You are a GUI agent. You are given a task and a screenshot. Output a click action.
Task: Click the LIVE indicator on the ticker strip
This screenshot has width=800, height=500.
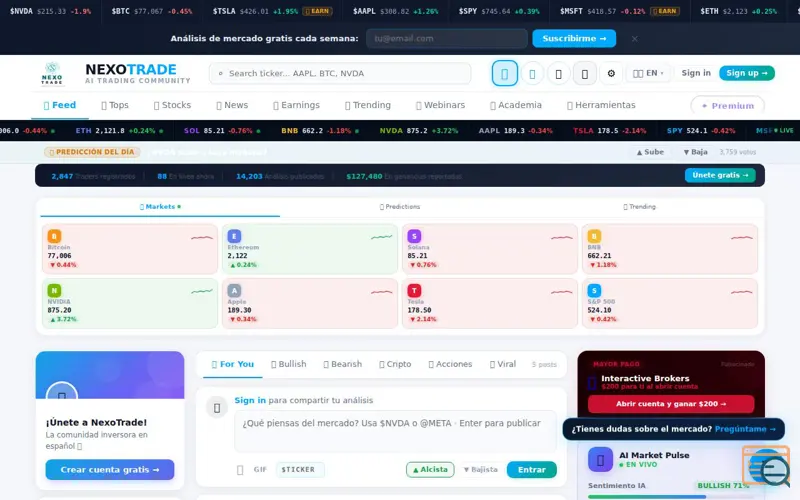coord(784,131)
